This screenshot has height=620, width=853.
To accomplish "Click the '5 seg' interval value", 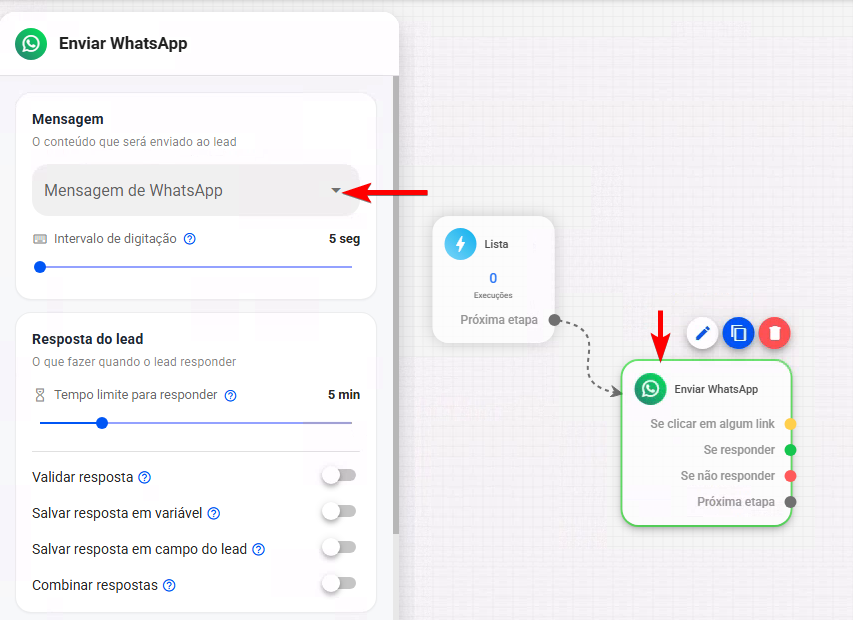I will tap(344, 239).
